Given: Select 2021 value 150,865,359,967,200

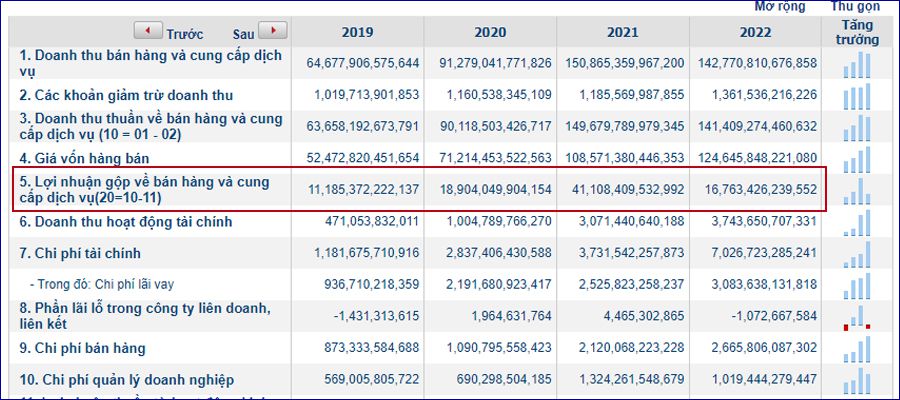Looking at the screenshot, I should (x=625, y=63).
